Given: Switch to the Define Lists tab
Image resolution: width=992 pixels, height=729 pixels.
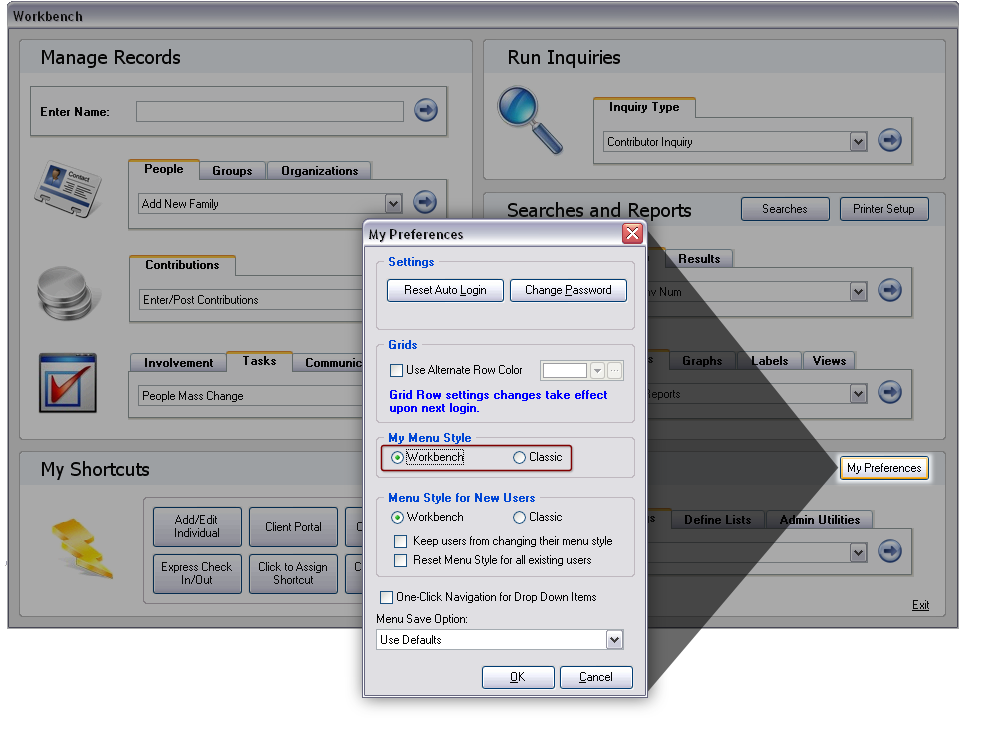Looking at the screenshot, I should (x=717, y=520).
